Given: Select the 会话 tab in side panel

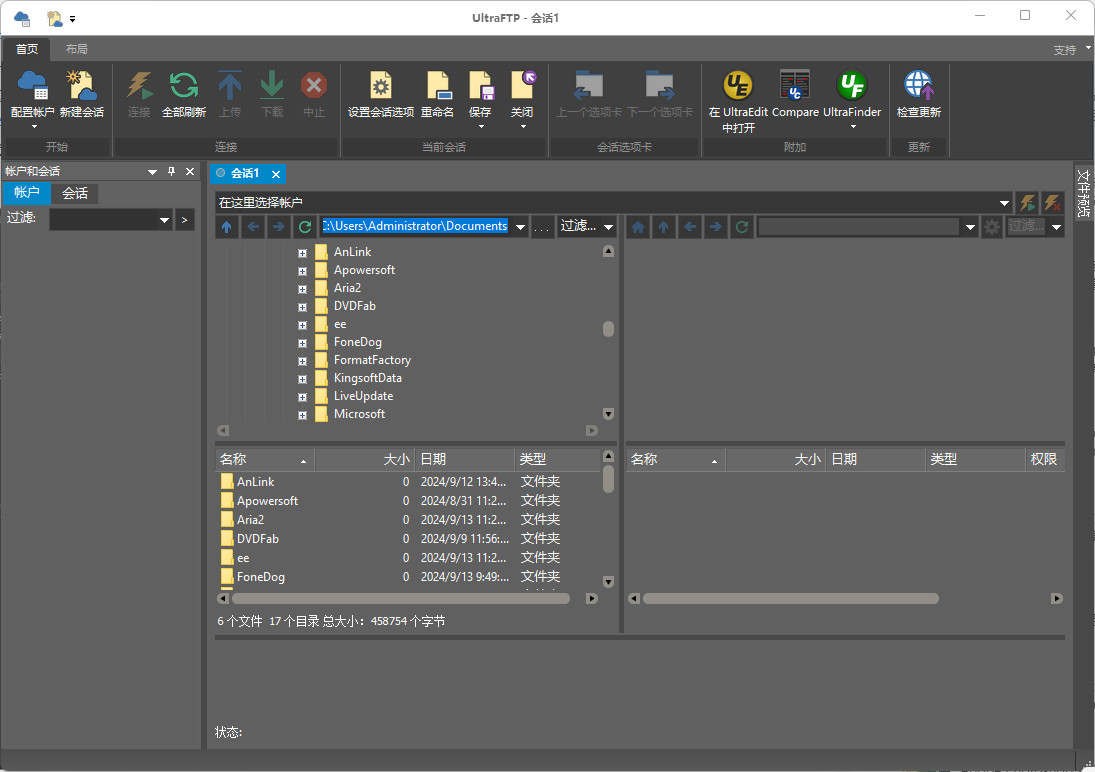Looking at the screenshot, I should tap(75, 193).
